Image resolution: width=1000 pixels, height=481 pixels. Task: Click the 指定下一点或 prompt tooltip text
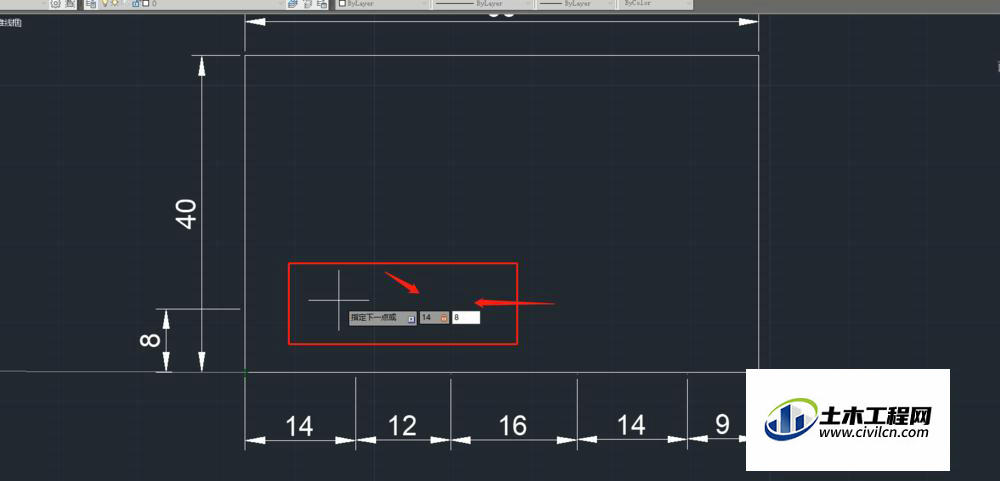coord(374,317)
